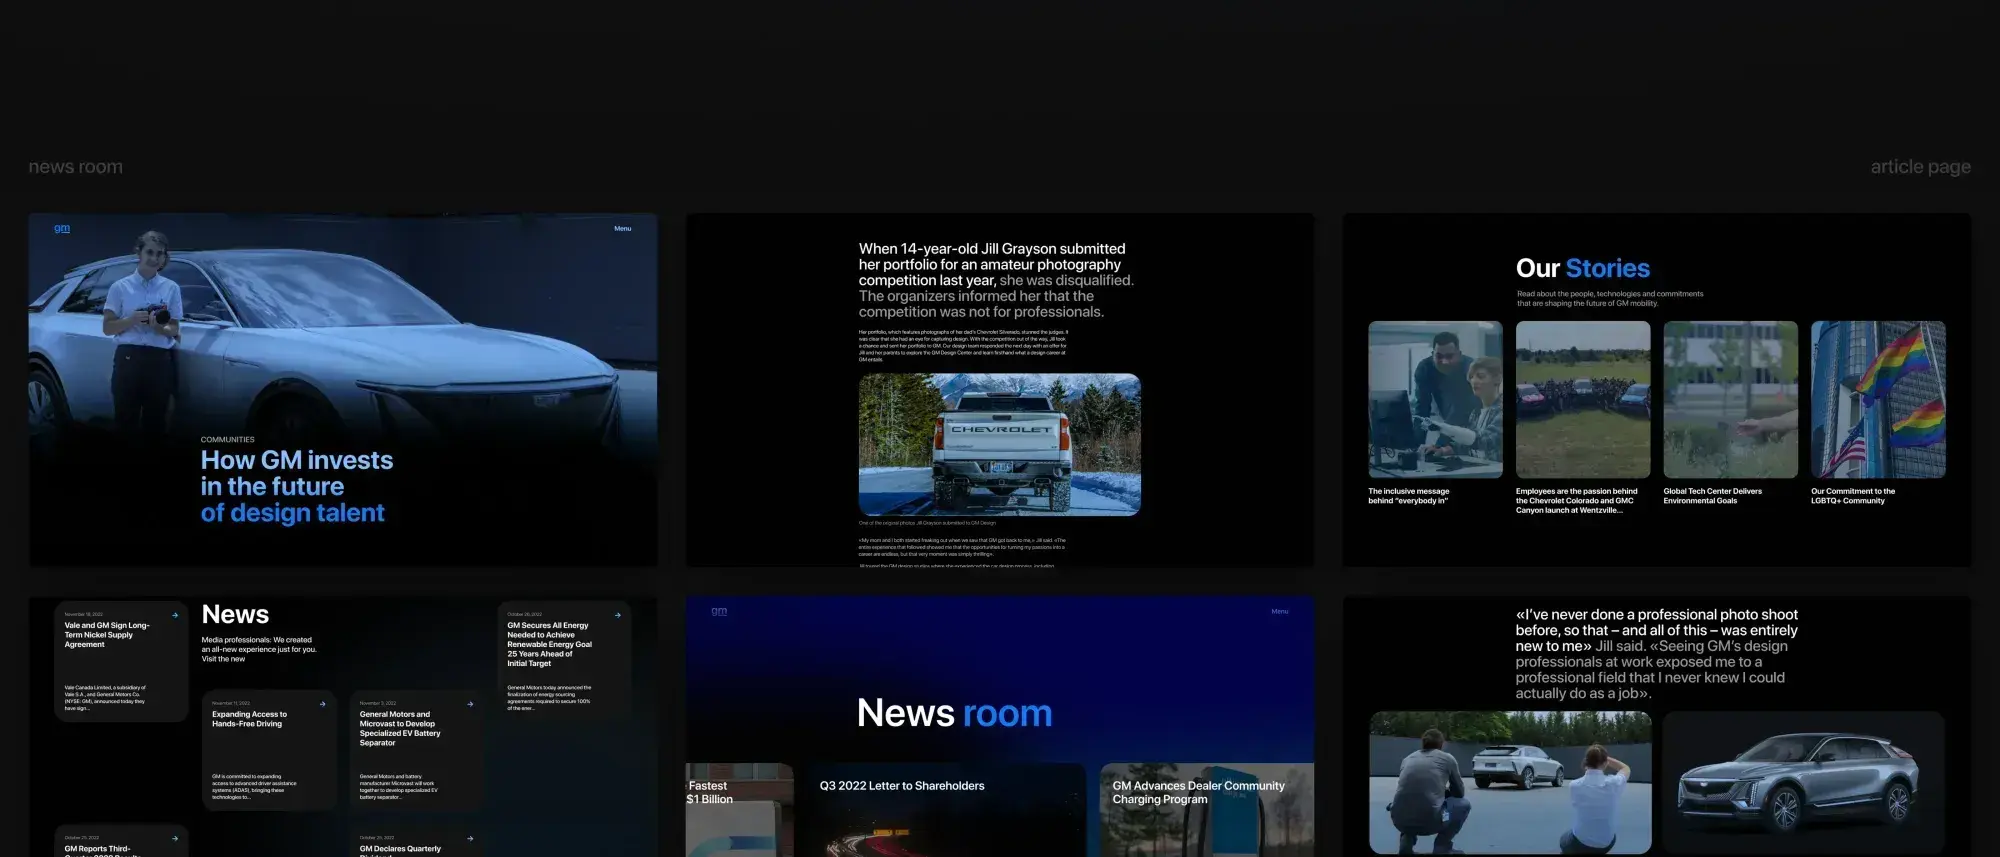
Task: Click the 'GM Reports Third-' card title
Action: pos(97,849)
